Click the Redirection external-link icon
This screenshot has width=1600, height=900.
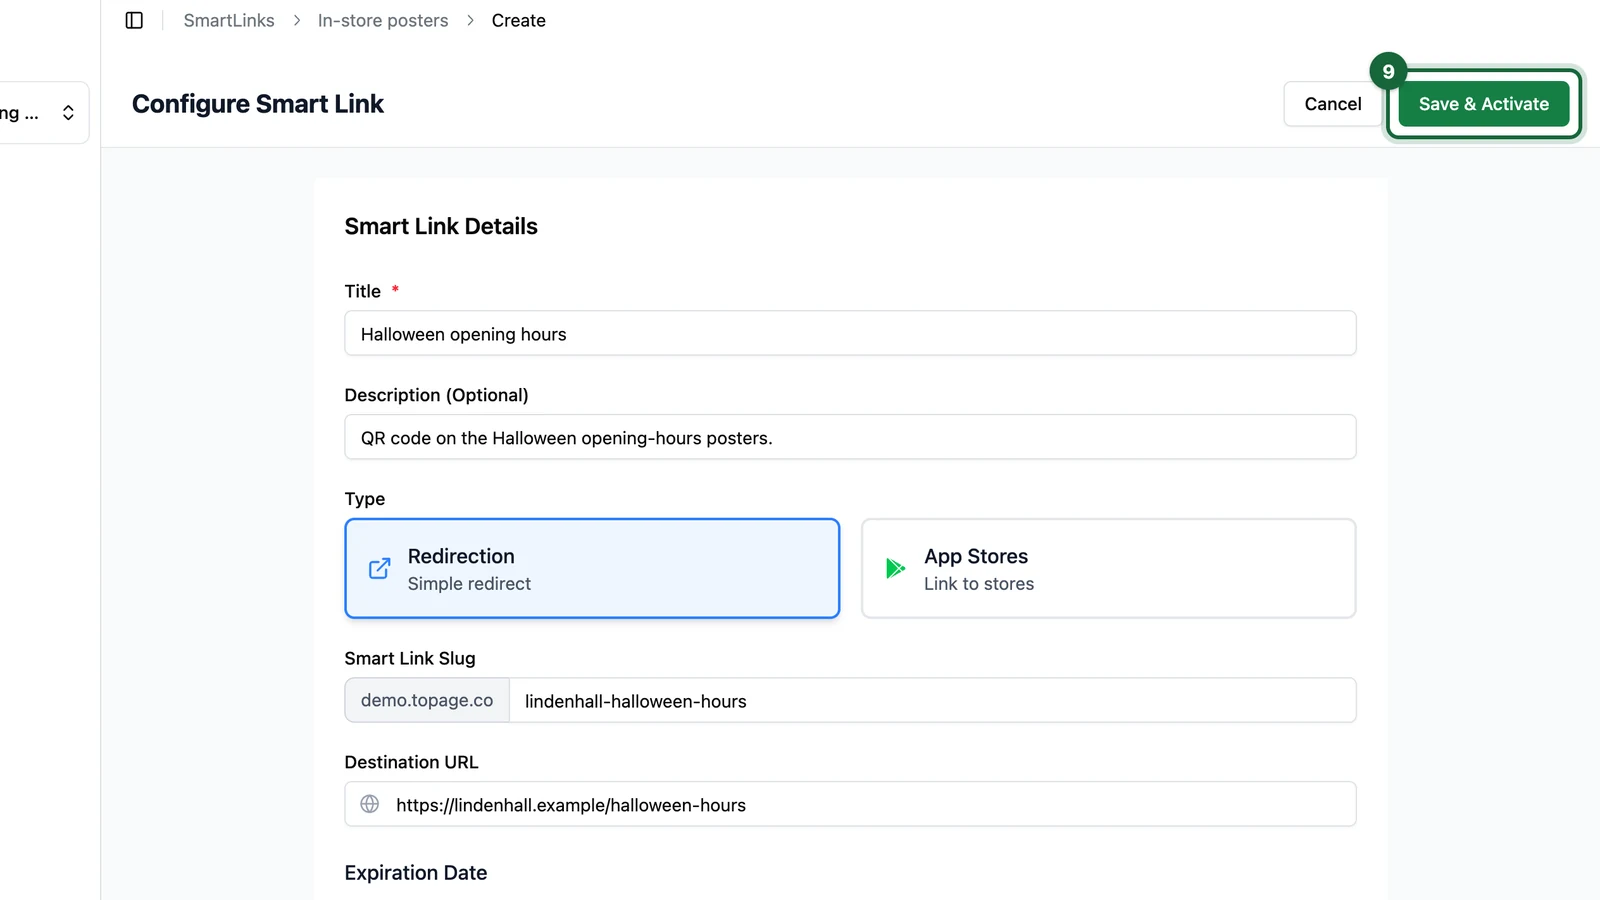click(380, 568)
